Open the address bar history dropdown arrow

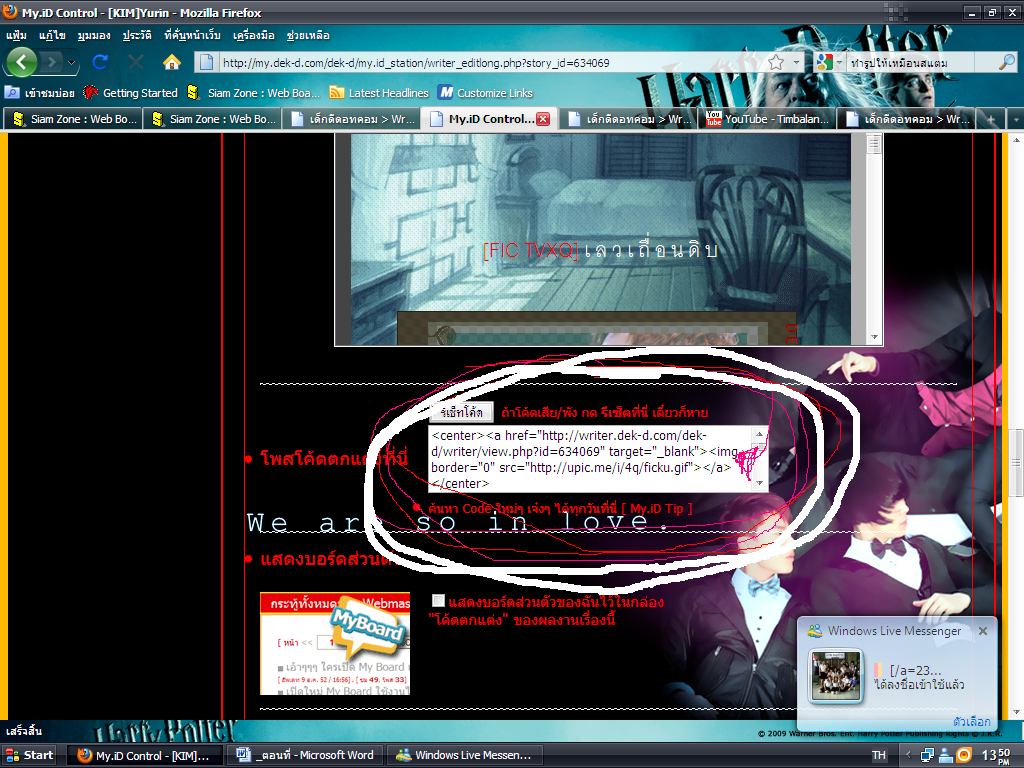tap(796, 63)
